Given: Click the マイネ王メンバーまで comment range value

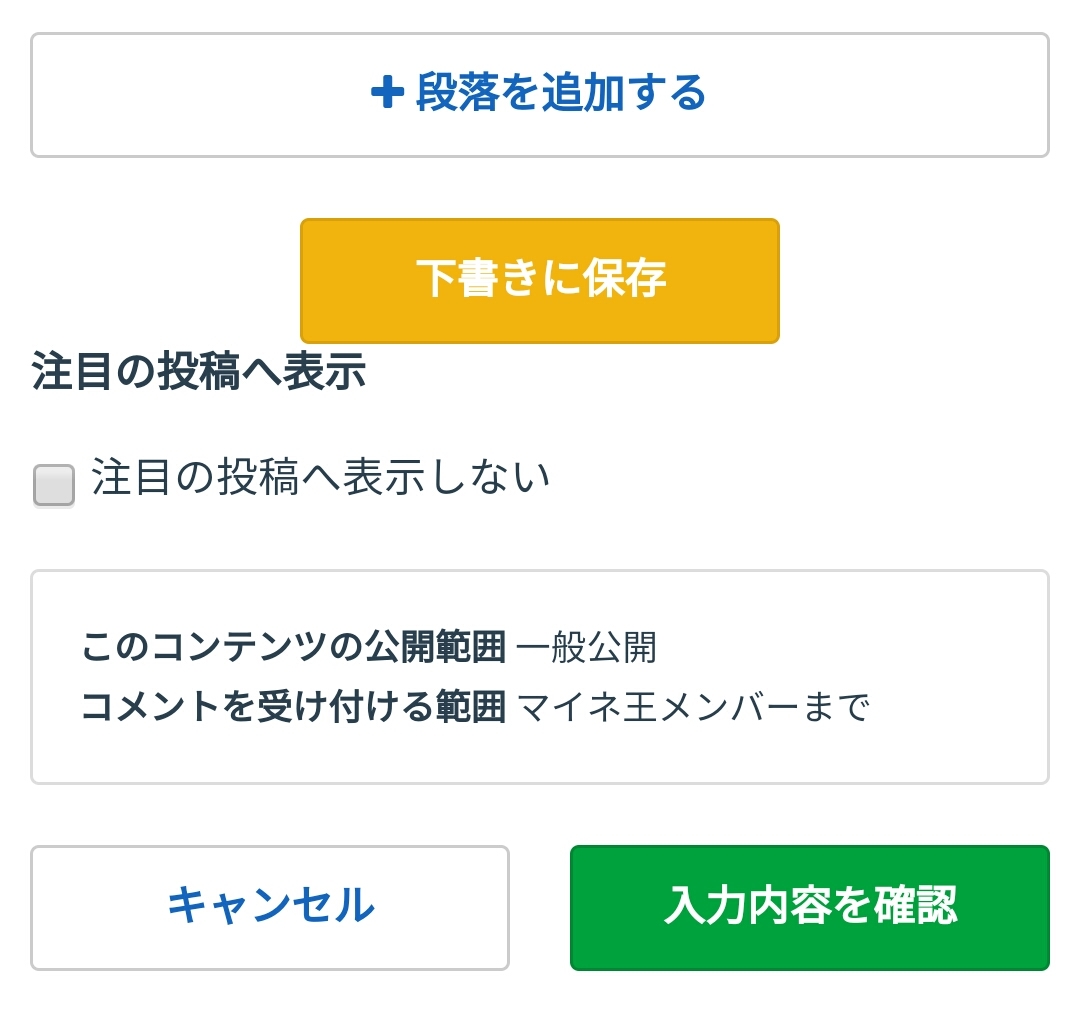Looking at the screenshot, I should click(x=694, y=708).
